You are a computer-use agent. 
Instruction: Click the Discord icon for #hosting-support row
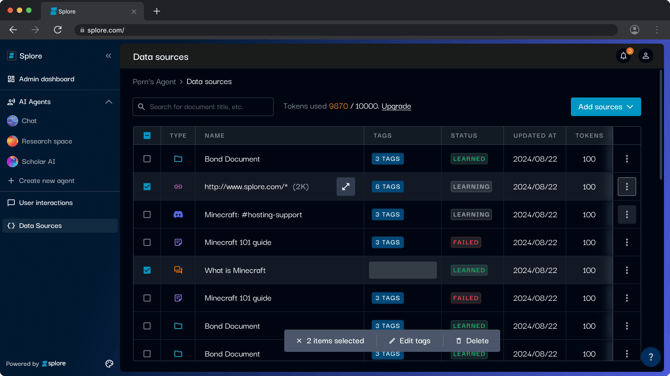pyautogui.click(x=178, y=214)
